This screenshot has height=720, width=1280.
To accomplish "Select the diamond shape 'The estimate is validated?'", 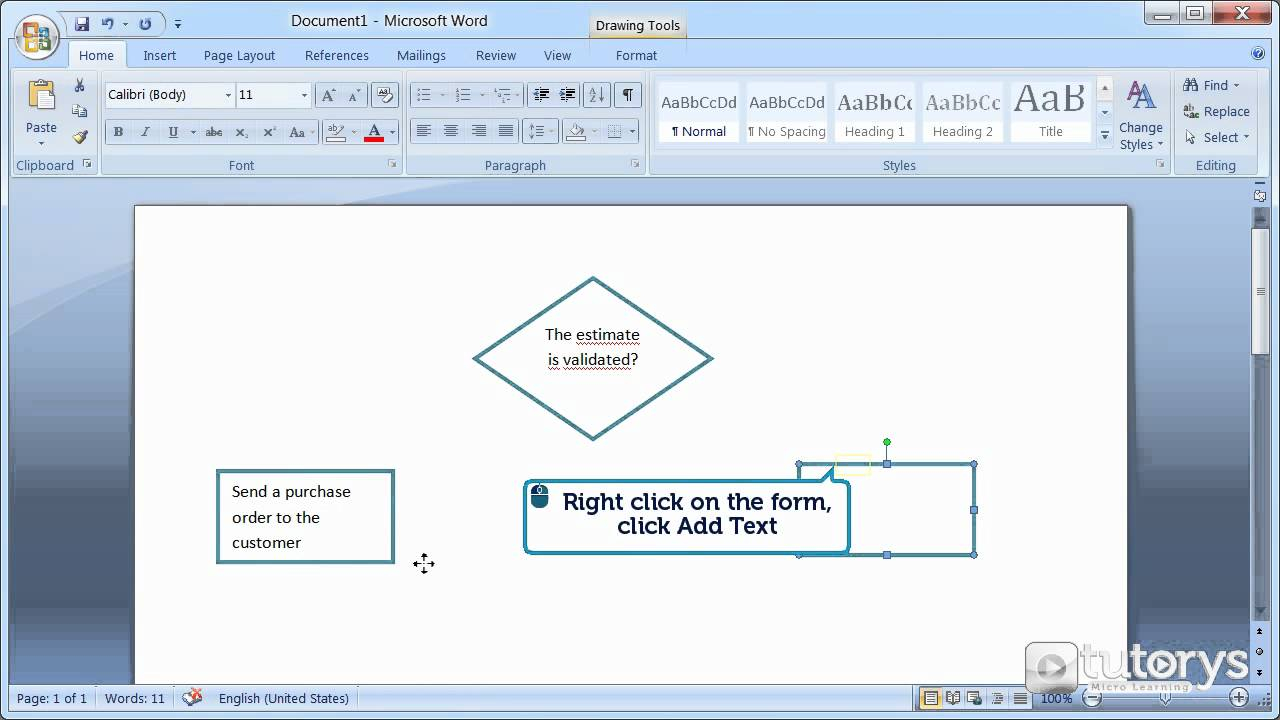I will pyautogui.click(x=593, y=358).
